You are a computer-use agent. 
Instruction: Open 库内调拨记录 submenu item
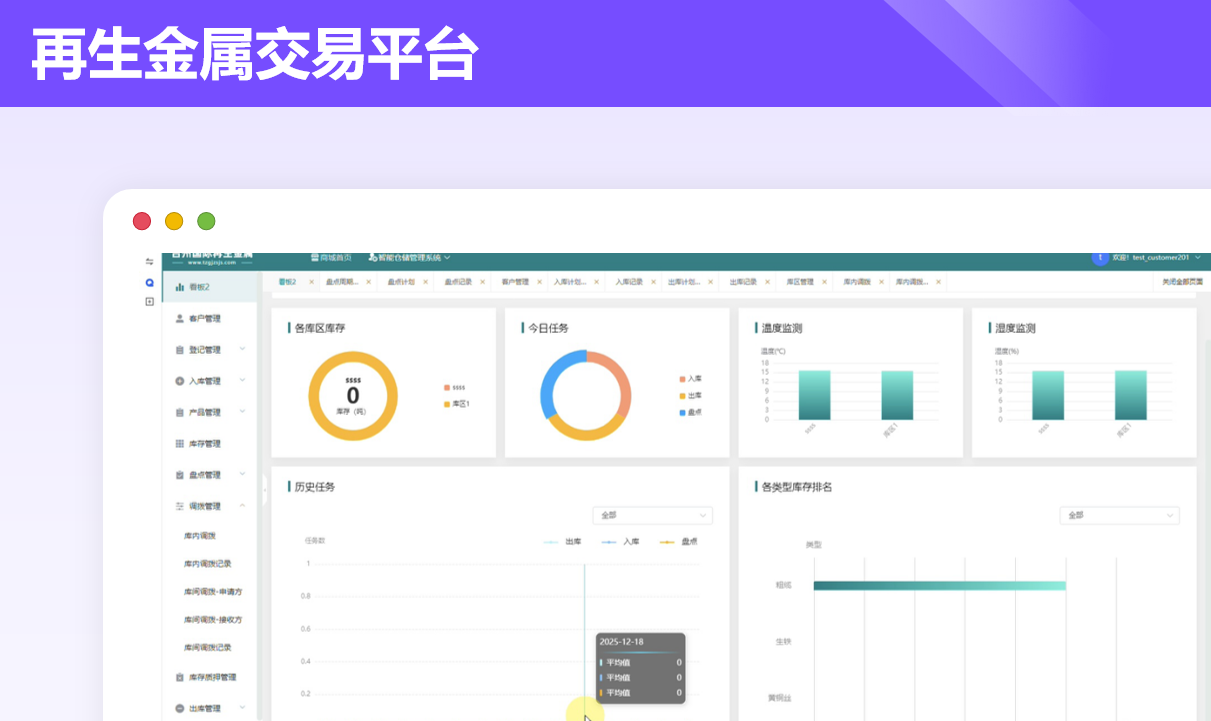point(208,563)
